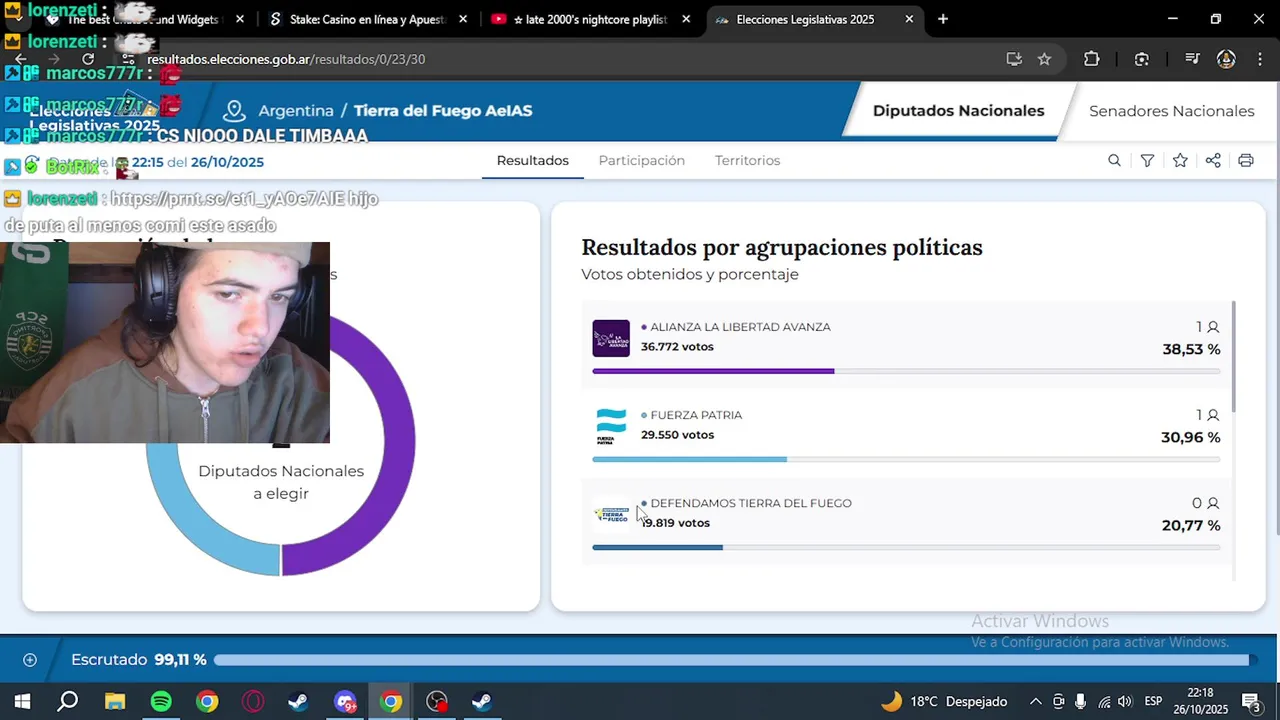Click the printer icon to print results
This screenshot has width=1280, height=720.
(1246, 161)
